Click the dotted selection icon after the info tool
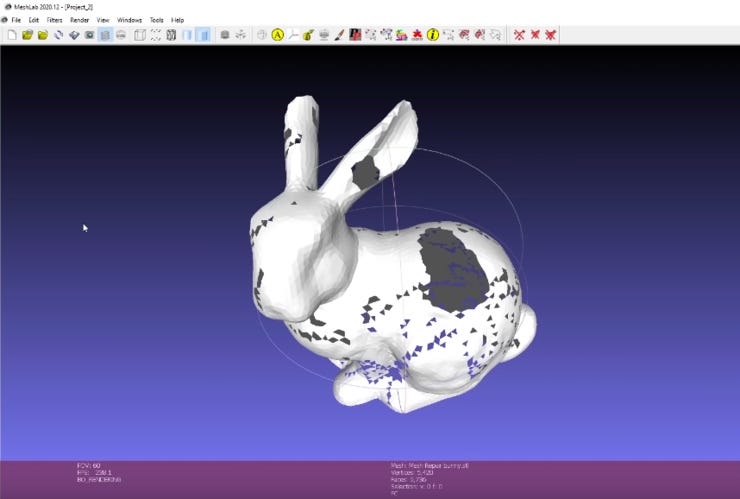 (448, 34)
